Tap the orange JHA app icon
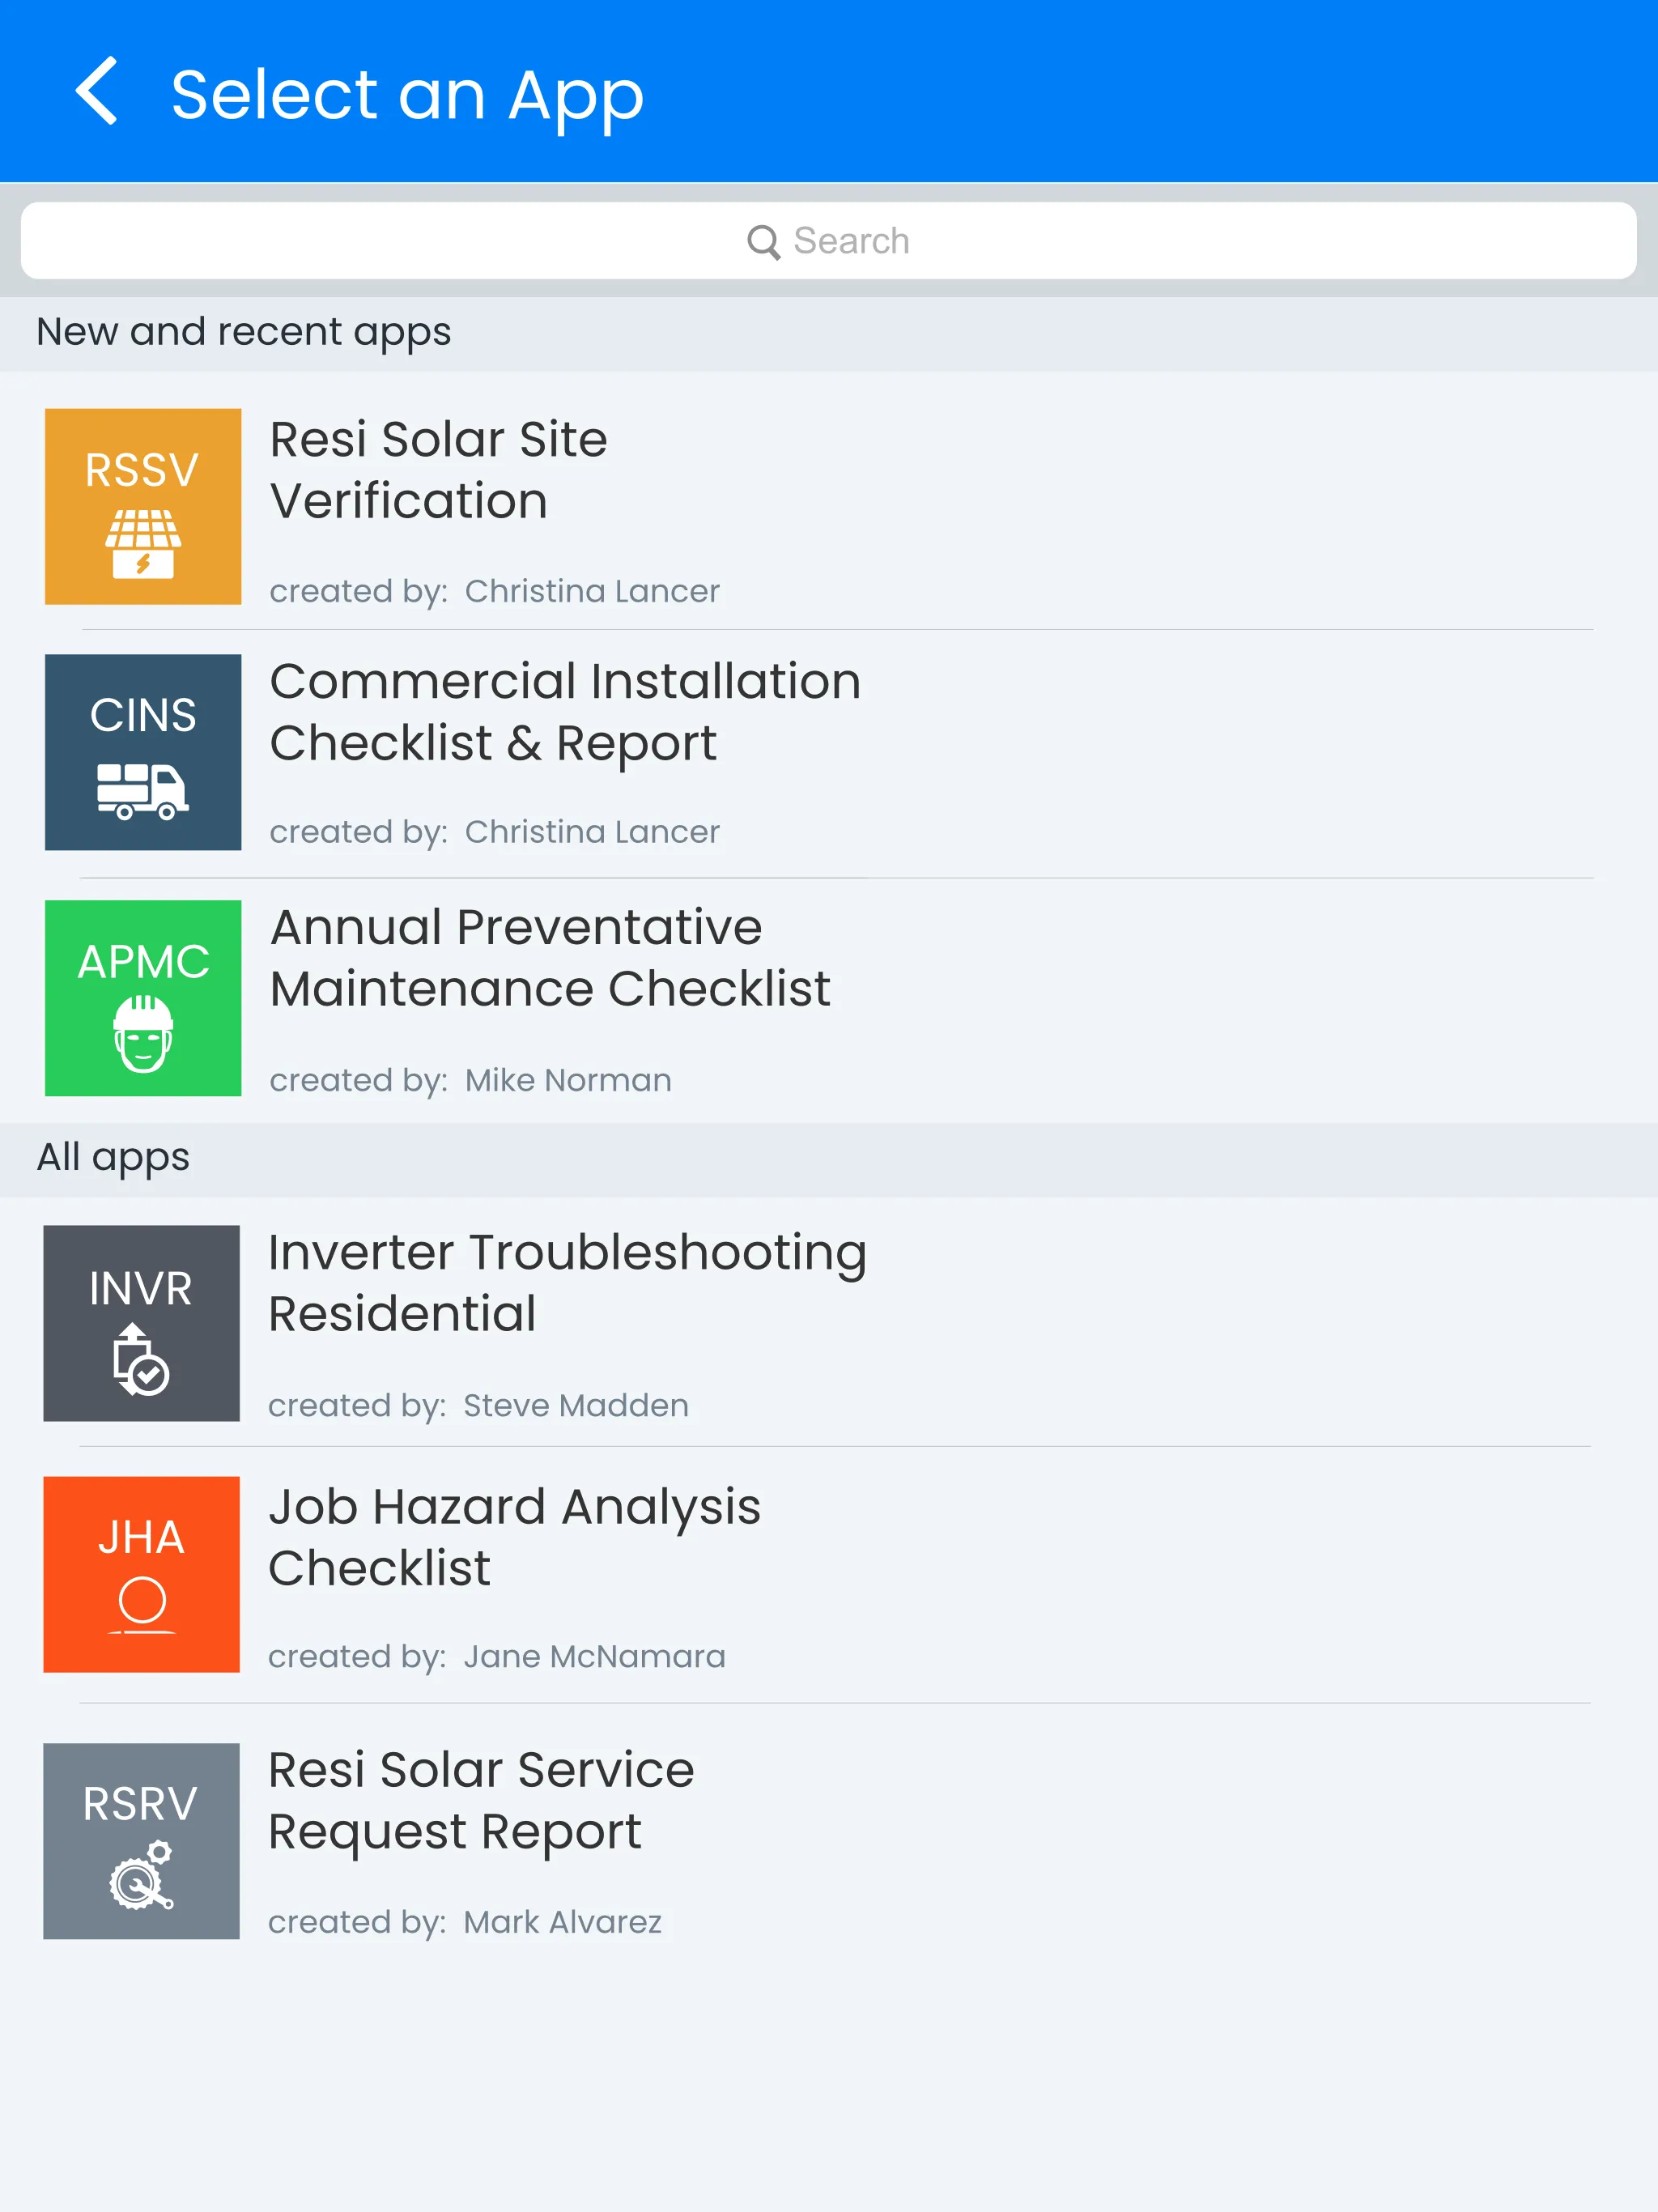The image size is (1658, 2212). (x=141, y=1574)
